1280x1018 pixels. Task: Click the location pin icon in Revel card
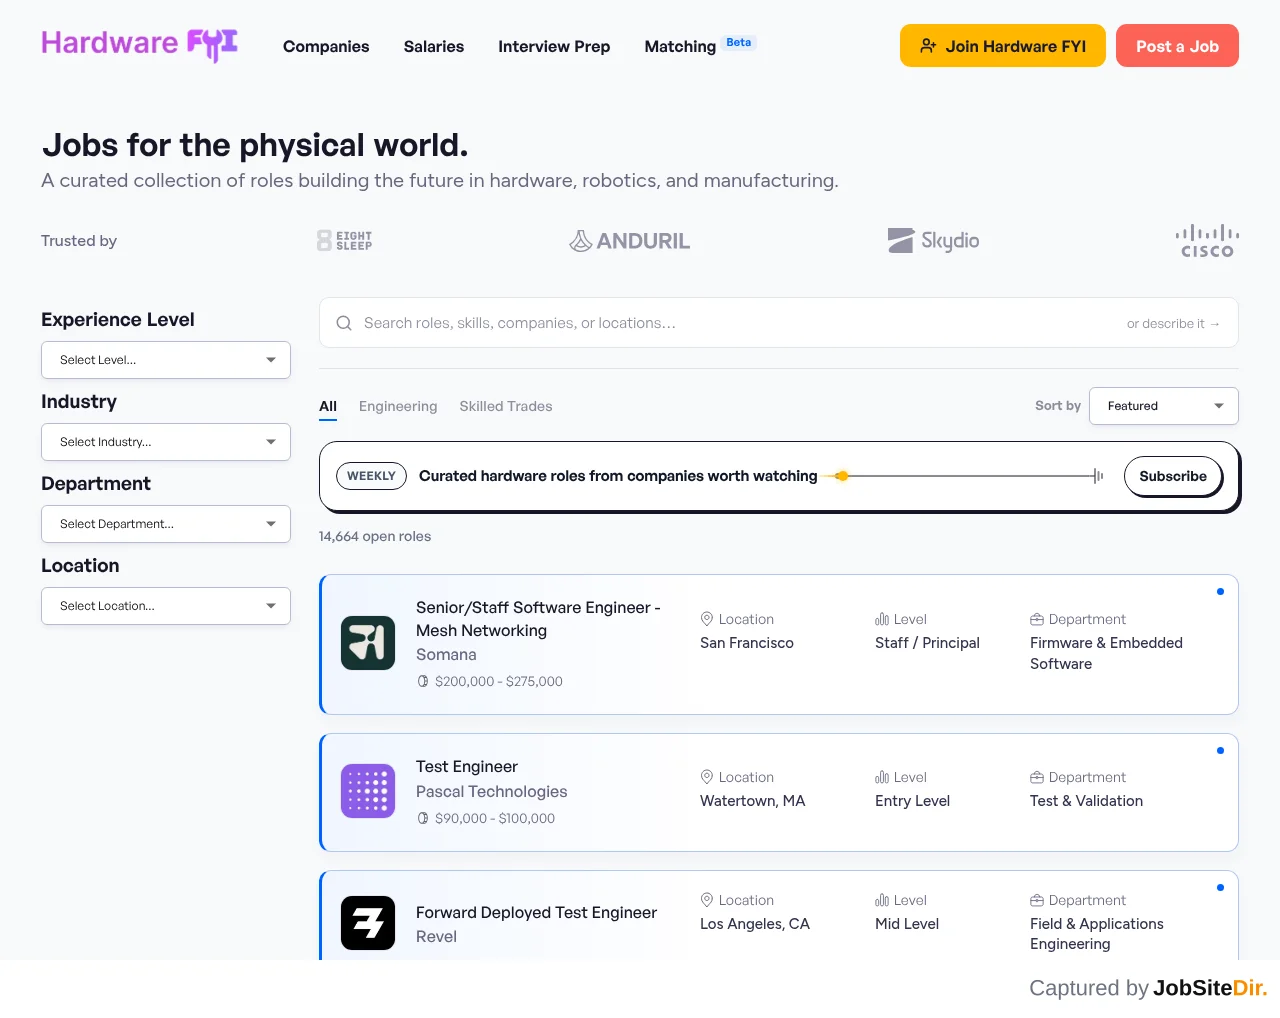pyautogui.click(x=707, y=900)
